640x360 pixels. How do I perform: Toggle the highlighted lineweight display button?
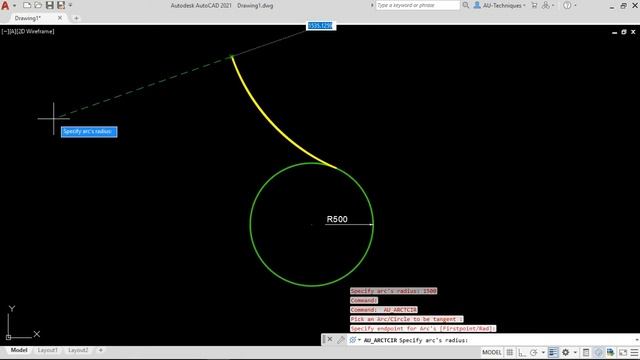tap(553, 352)
